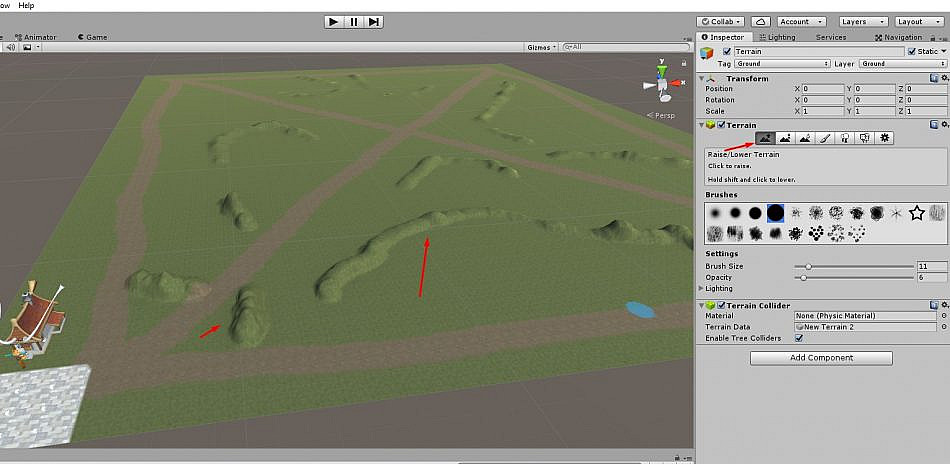
Task: Click the Play button
Action: tap(334, 22)
